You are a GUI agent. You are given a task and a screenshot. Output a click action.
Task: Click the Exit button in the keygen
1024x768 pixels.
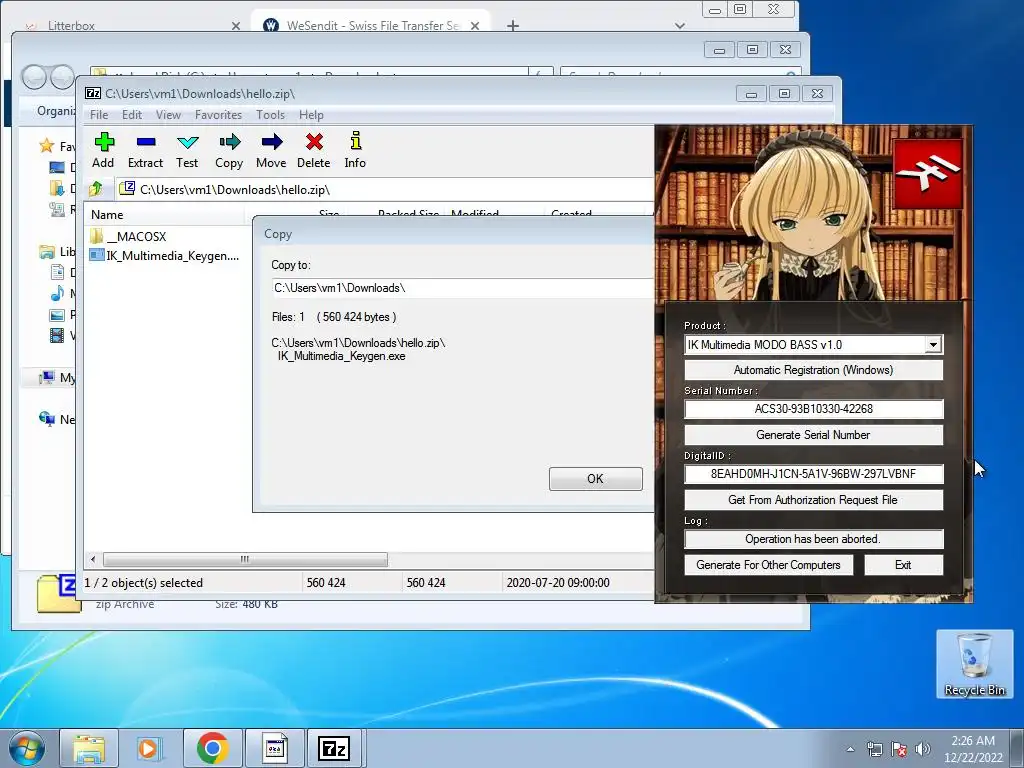(x=903, y=565)
